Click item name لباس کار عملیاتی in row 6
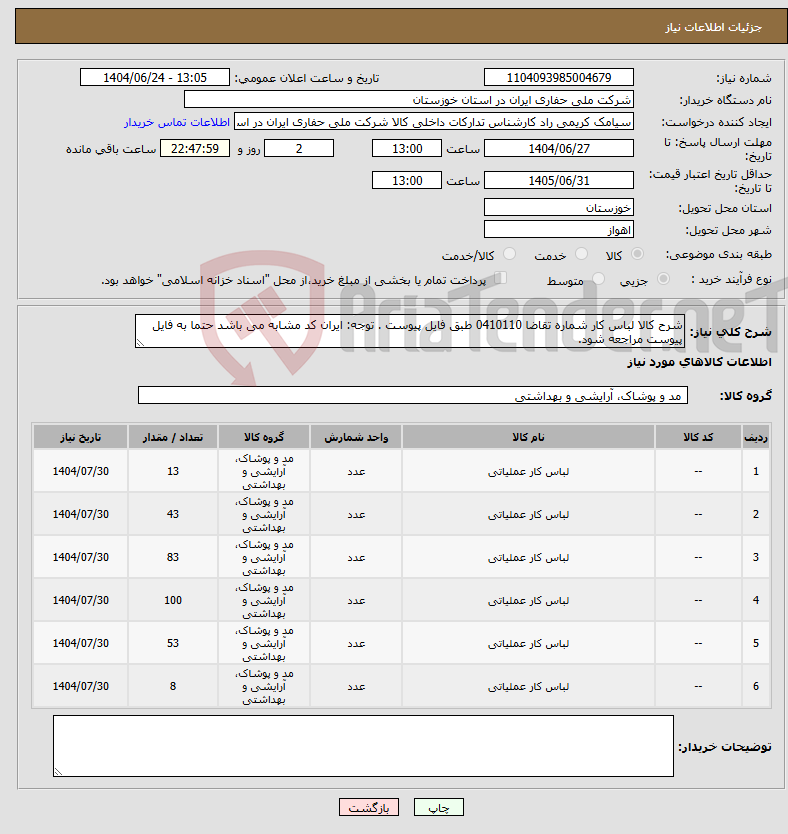Viewport: 788px width, 834px height. pos(529,687)
